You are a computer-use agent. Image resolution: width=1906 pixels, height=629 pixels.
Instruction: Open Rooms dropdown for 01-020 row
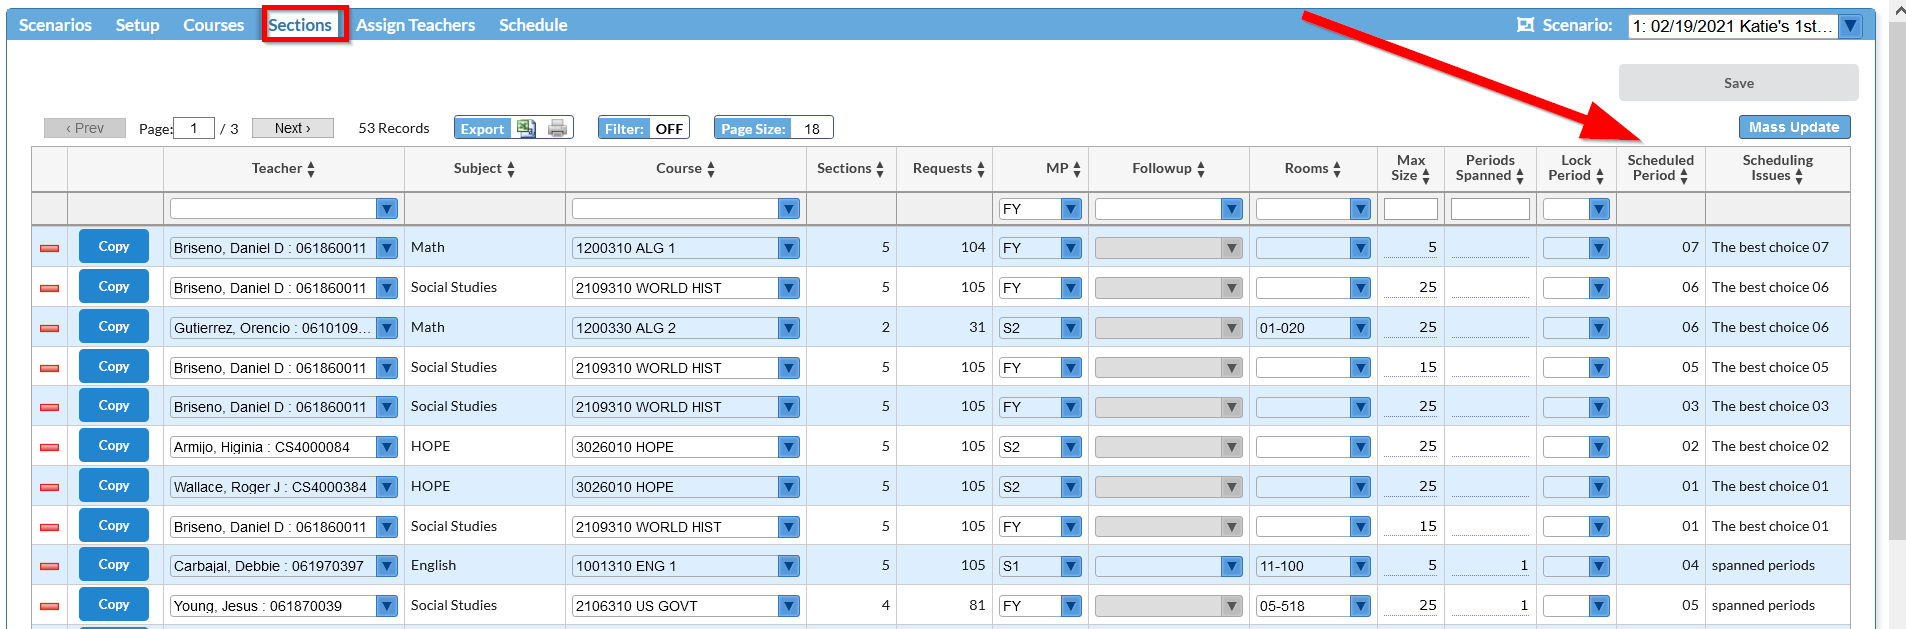pos(1359,328)
